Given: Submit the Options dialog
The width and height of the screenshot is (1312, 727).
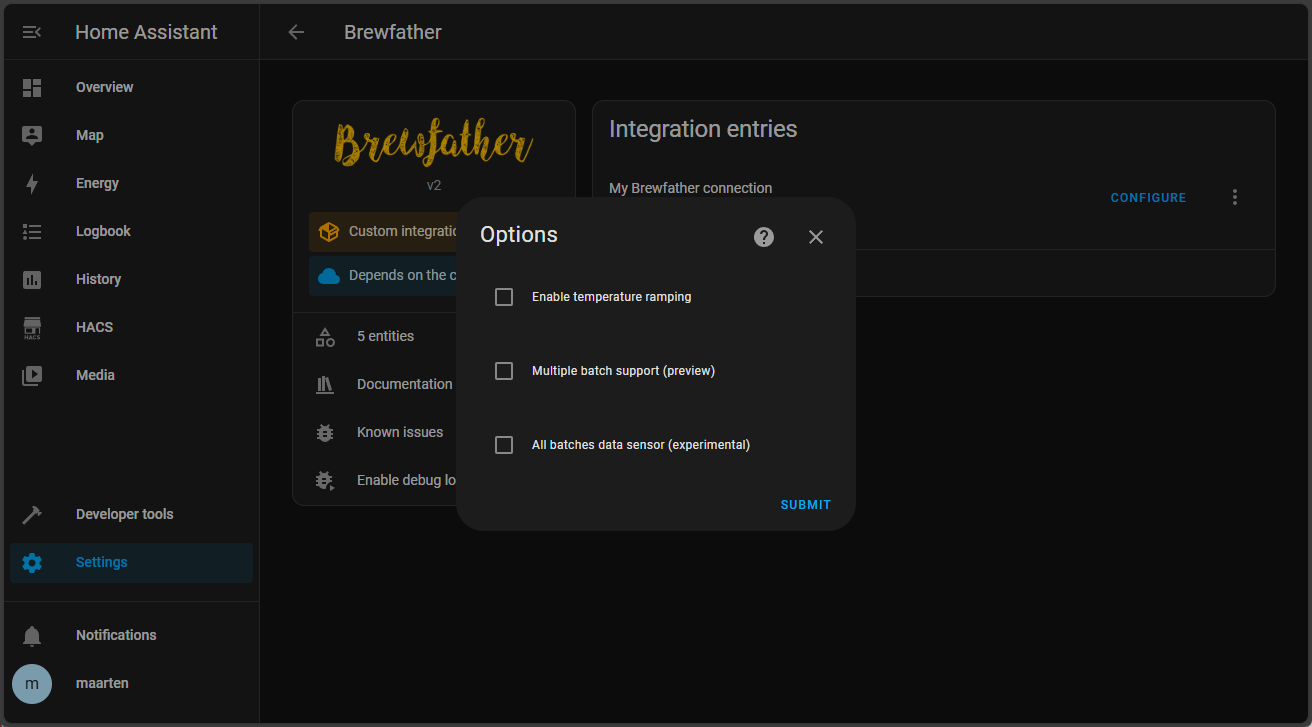Looking at the screenshot, I should point(806,505).
